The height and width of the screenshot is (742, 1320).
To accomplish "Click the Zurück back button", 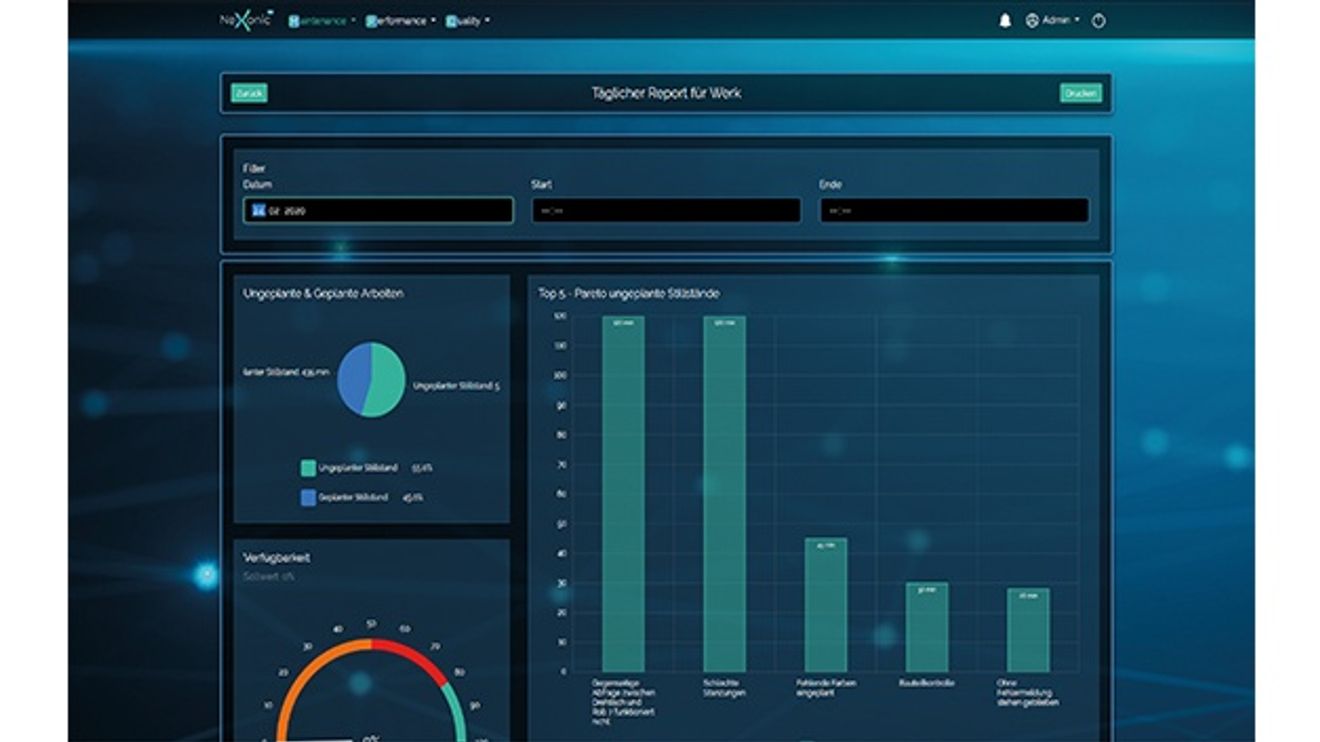I will point(249,93).
